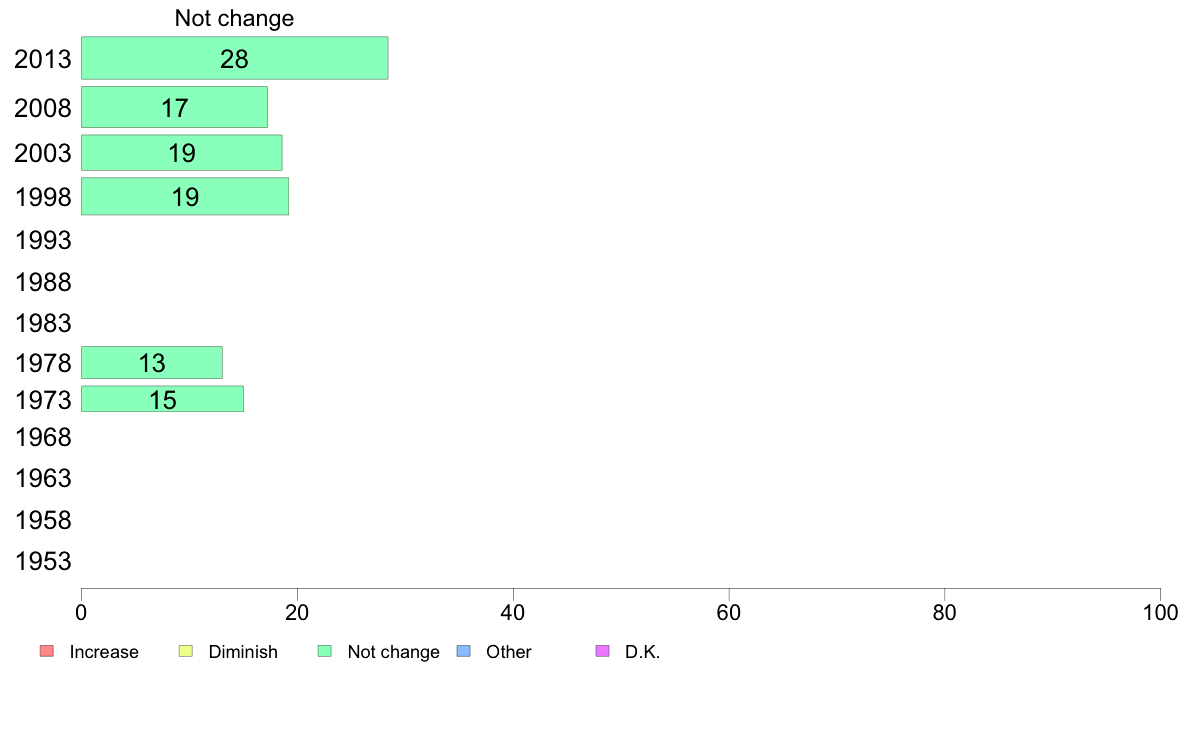Click the 1993 year axis label
Viewport: 1188px width, 736px height.
click(43, 240)
